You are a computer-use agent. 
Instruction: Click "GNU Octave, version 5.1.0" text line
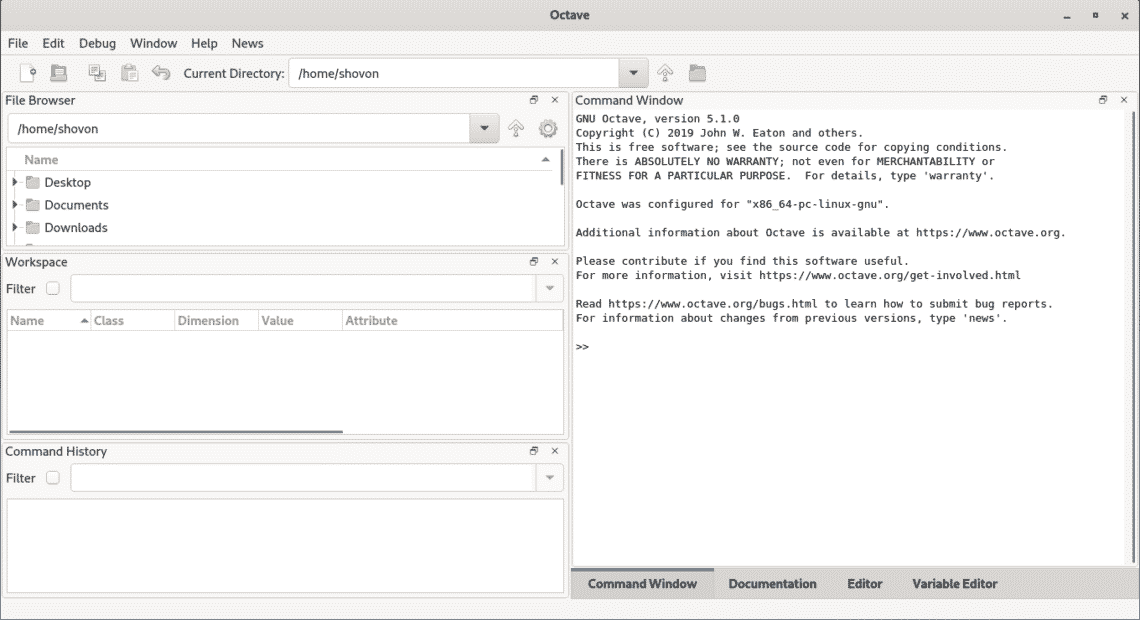[657, 118]
